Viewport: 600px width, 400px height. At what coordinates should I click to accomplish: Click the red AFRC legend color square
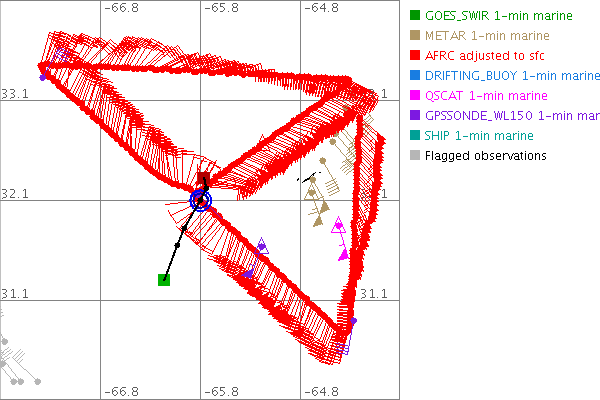tap(413, 56)
